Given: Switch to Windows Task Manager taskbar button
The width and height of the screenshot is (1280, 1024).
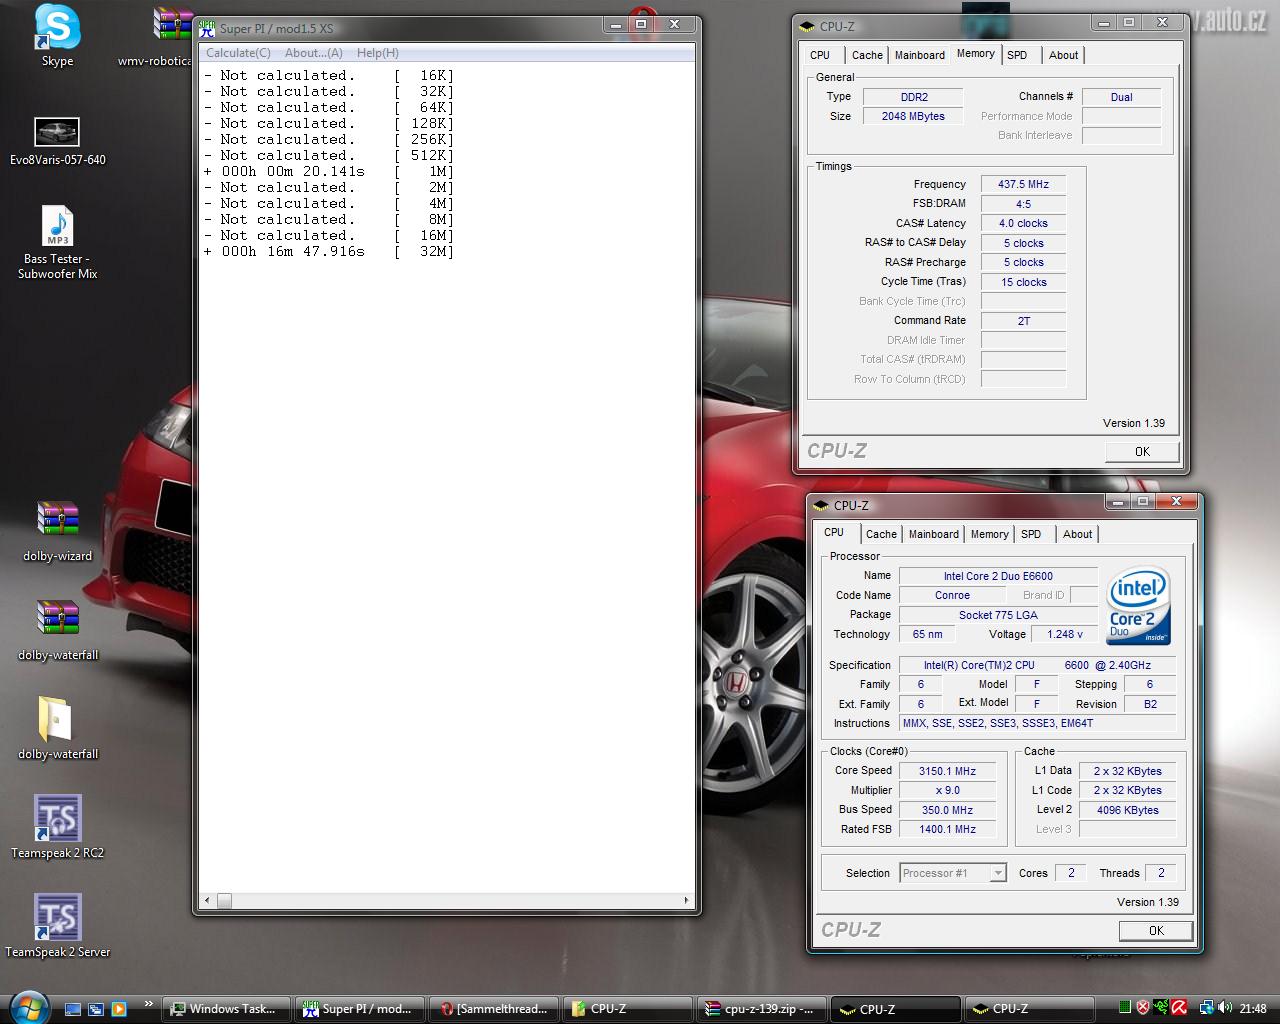Looking at the screenshot, I should pos(226,1009).
